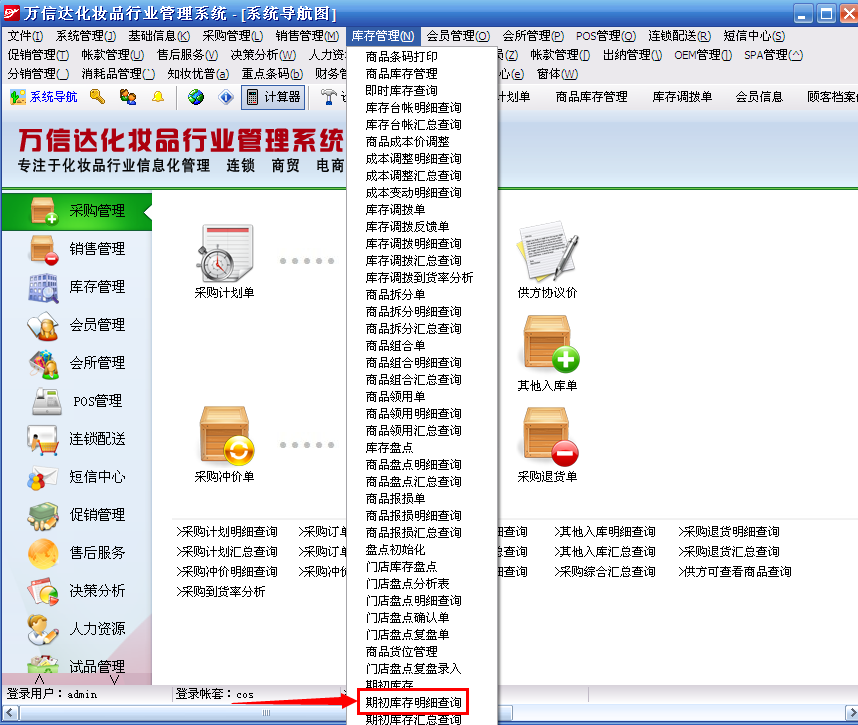This screenshot has width=858, height=725.
Task: Open the 采购退货明细查询 link
Action: [x=728, y=532]
